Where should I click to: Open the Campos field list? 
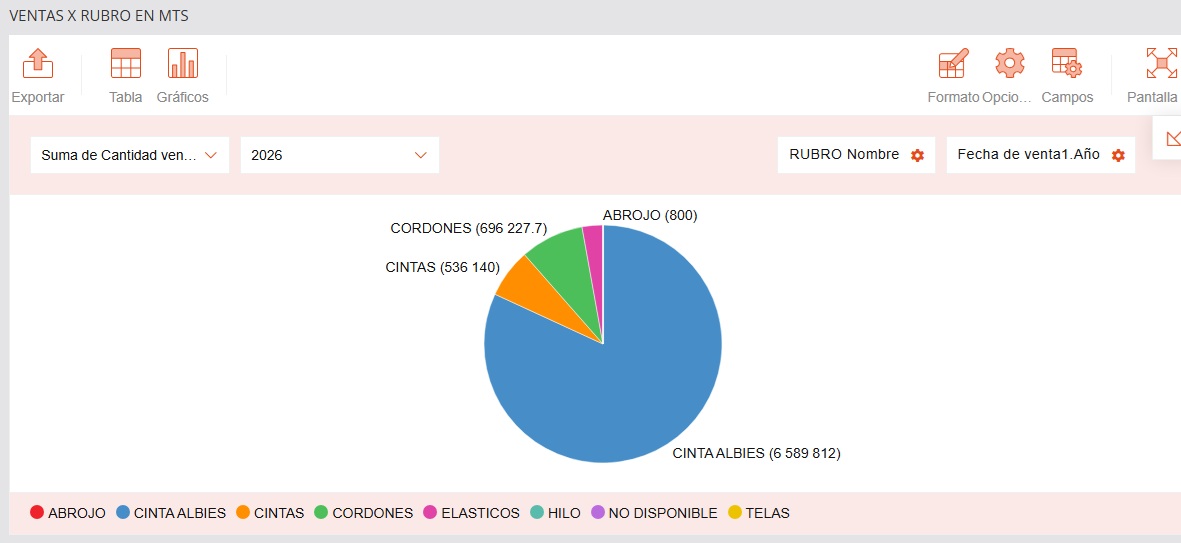[1066, 64]
